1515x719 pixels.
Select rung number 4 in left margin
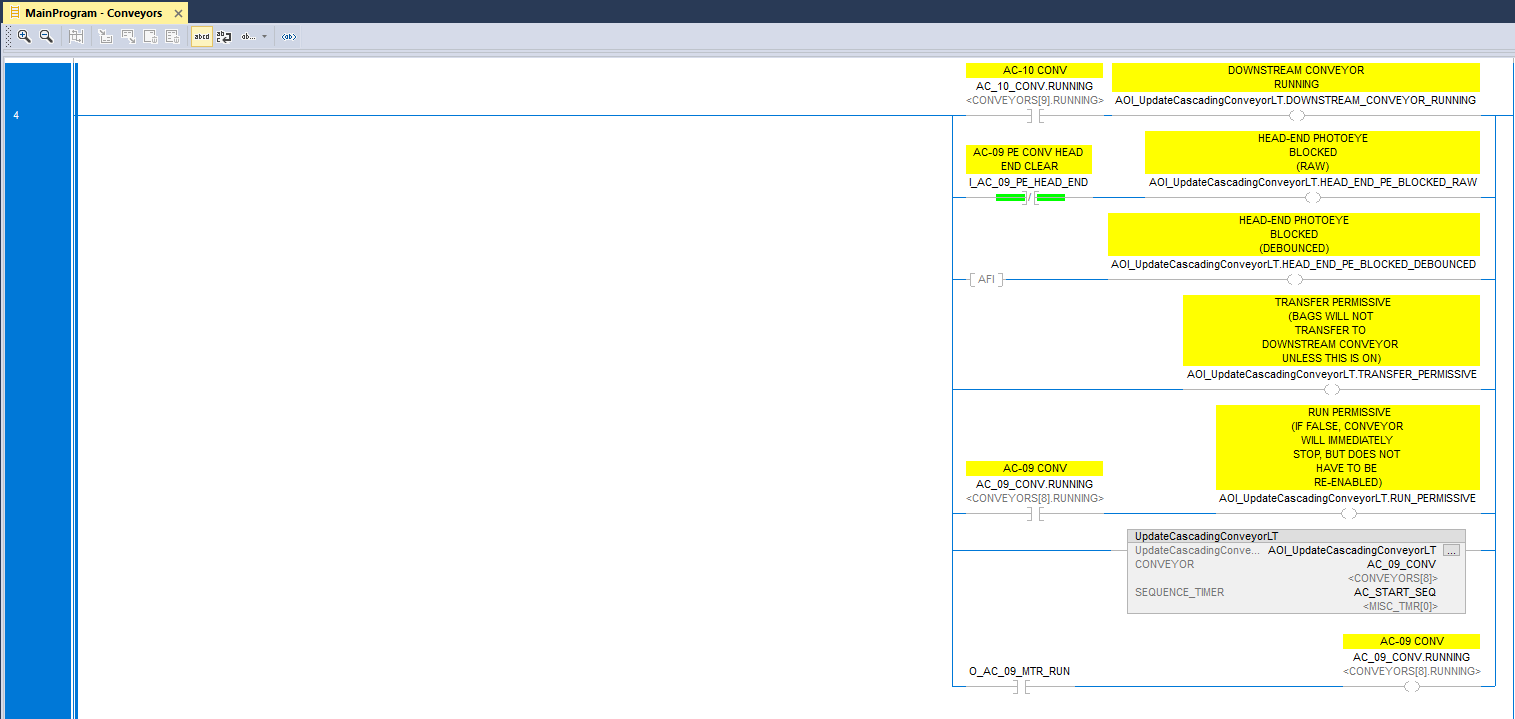pyautogui.click(x=16, y=115)
